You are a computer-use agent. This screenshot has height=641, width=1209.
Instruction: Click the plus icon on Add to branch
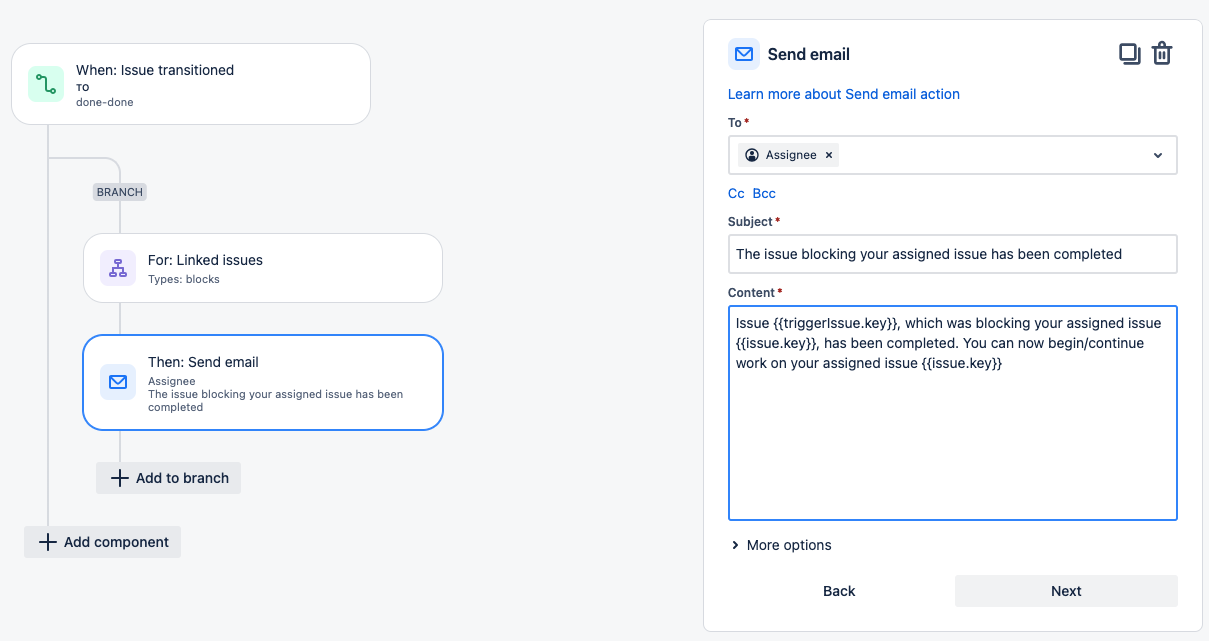[119, 478]
